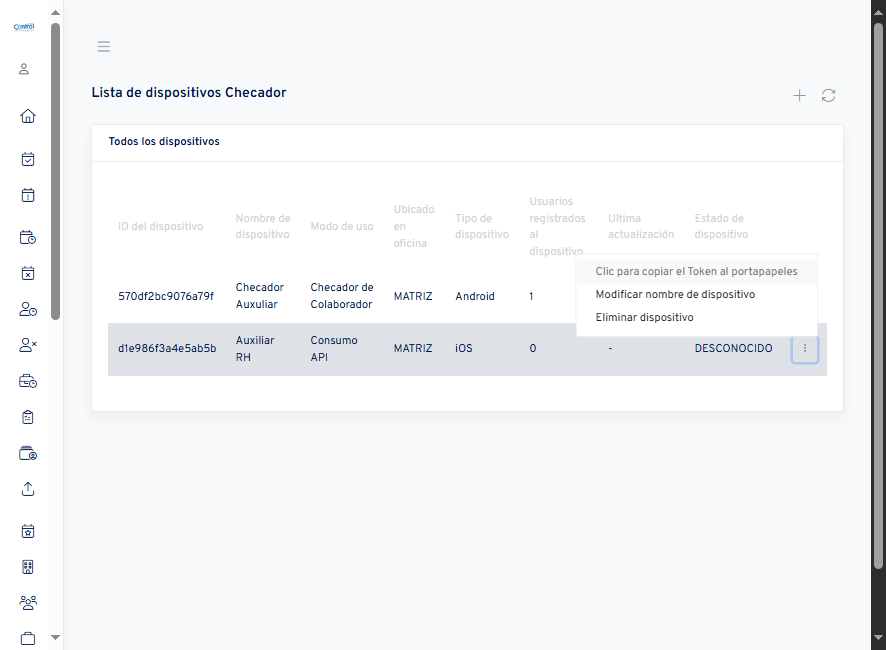This screenshot has height=650, width=886.
Task: Click Modo de uso column header
Action: pyautogui.click(x=342, y=226)
